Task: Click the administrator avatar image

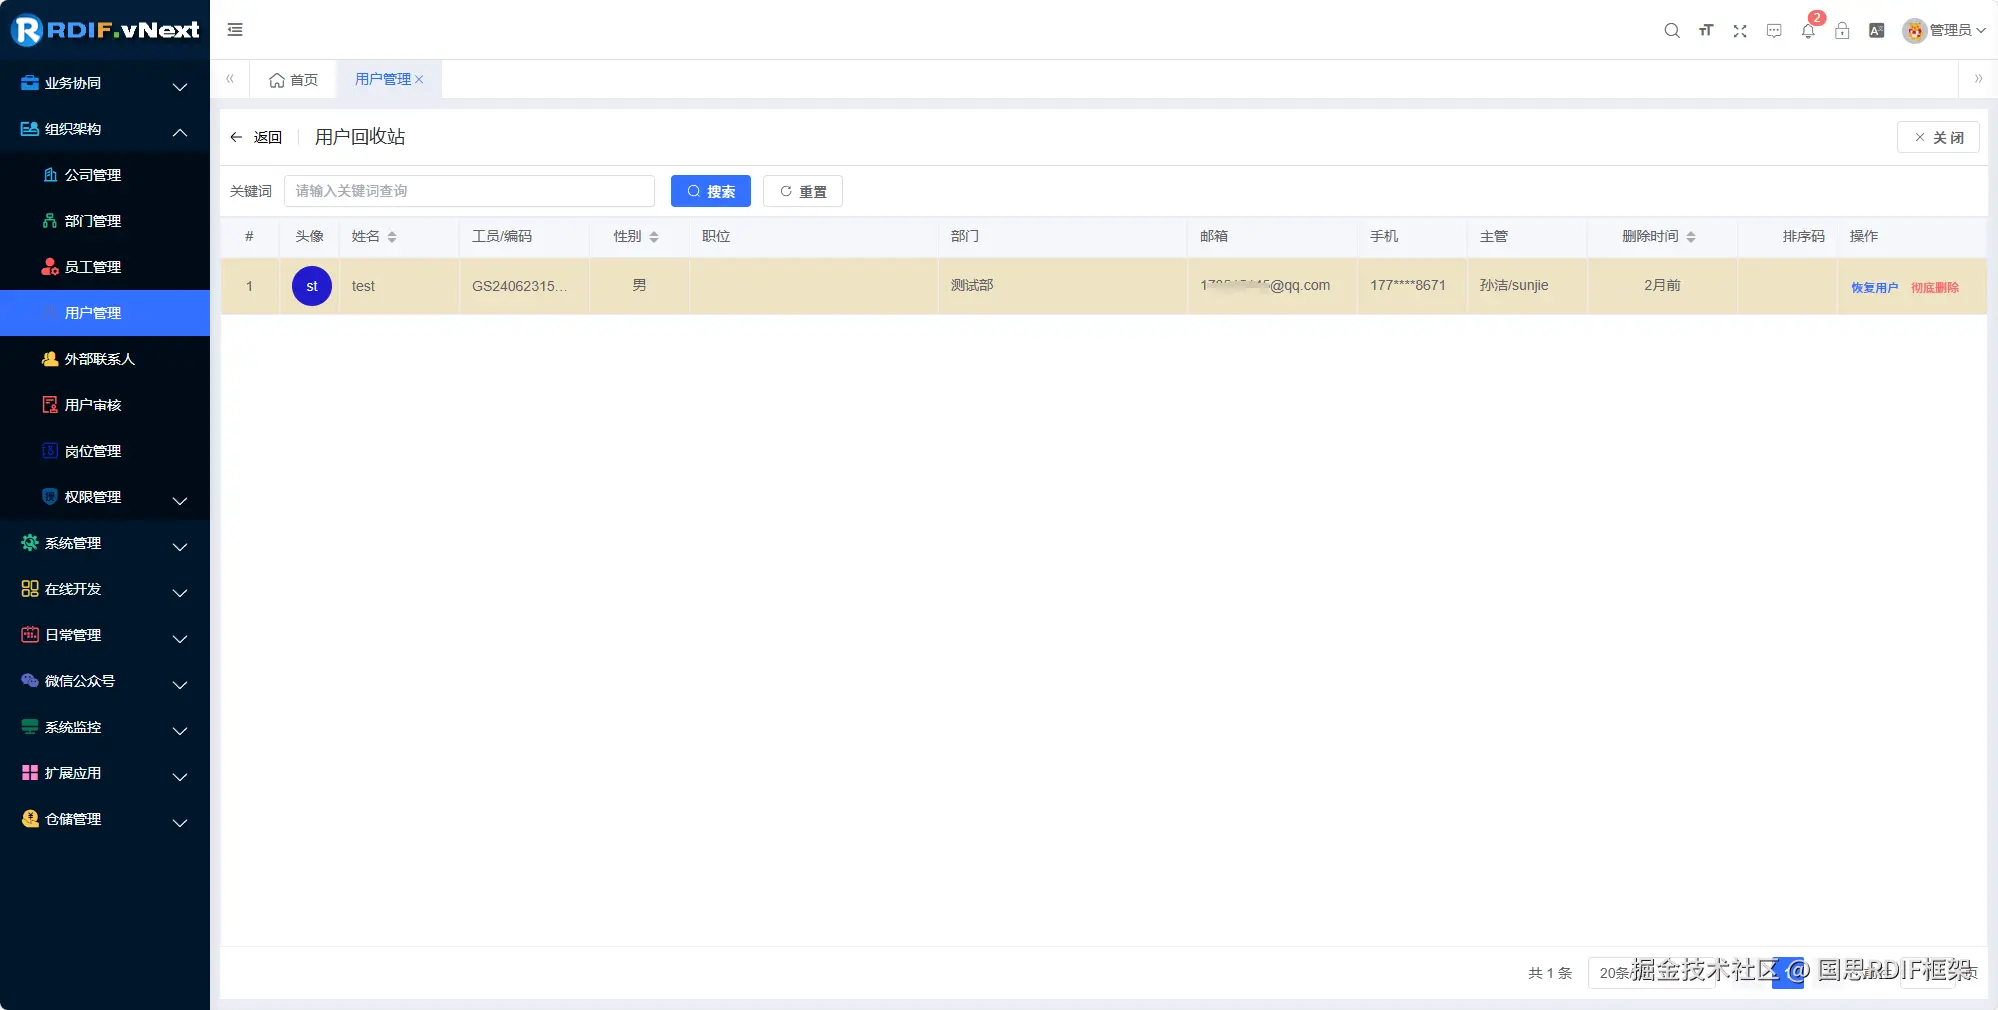Action: (x=1914, y=31)
